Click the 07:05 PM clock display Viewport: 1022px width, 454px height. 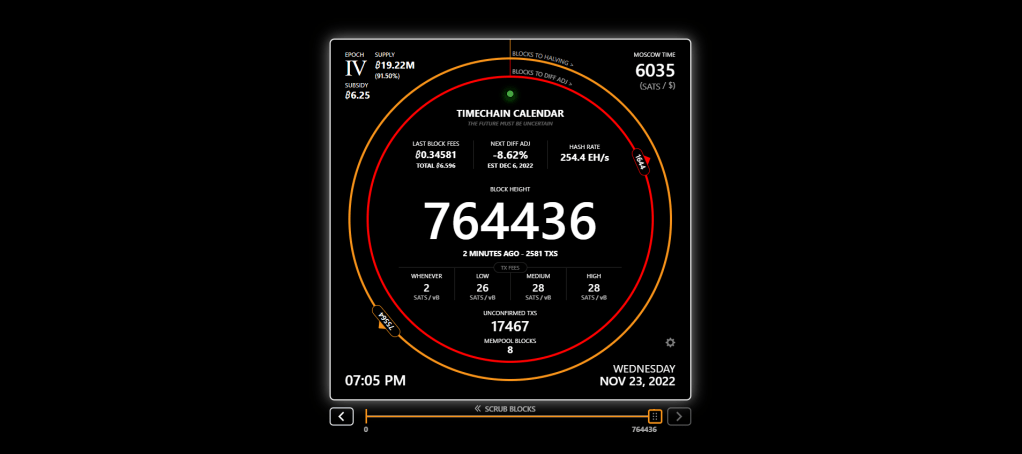click(375, 380)
